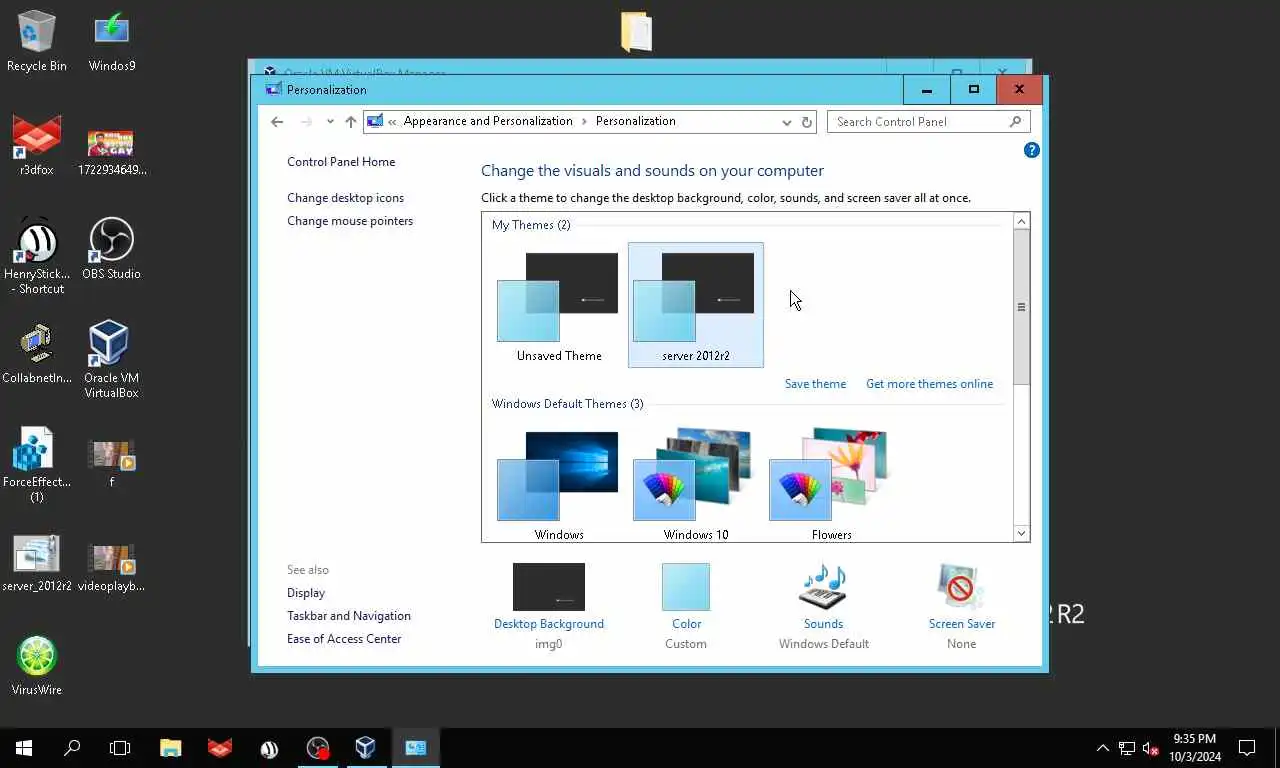Click the Save theme link
This screenshot has height=768, width=1280.
point(815,384)
